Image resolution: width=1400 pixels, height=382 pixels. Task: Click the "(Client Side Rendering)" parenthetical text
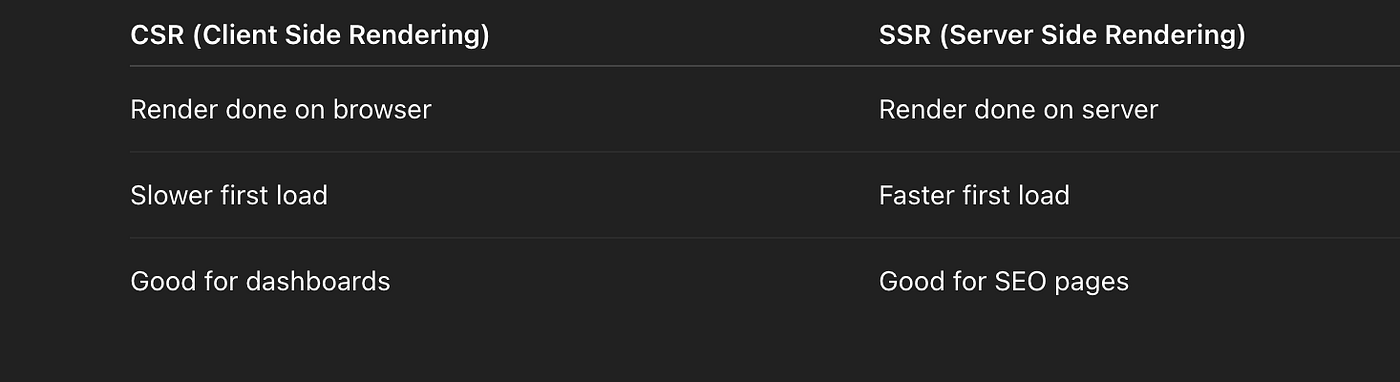pos(340,37)
